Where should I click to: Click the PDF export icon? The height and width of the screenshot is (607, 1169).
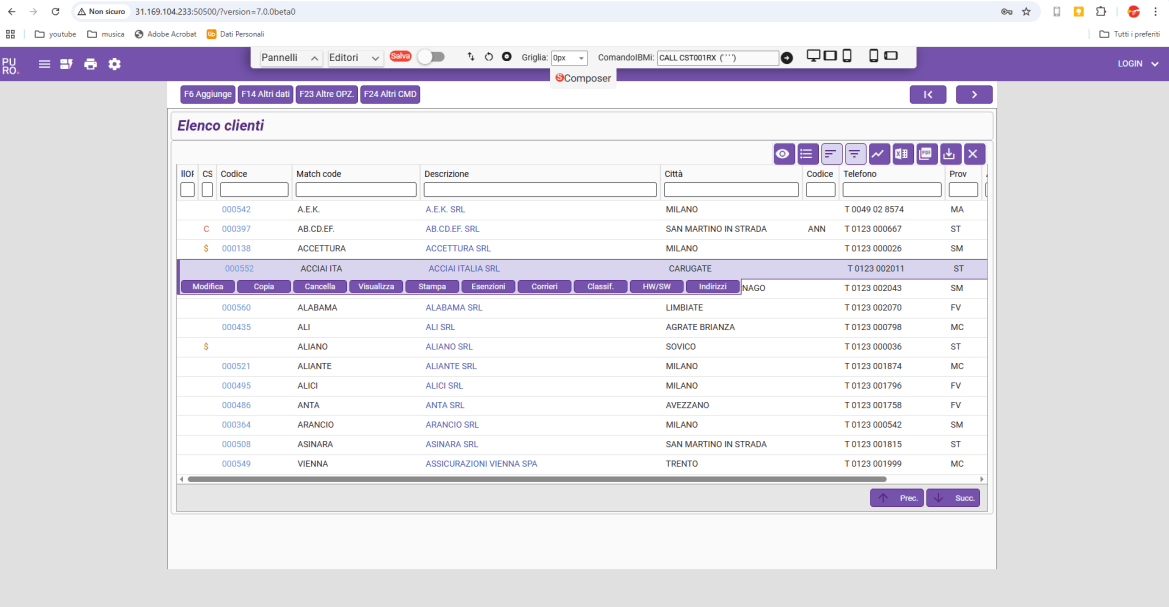[925, 154]
